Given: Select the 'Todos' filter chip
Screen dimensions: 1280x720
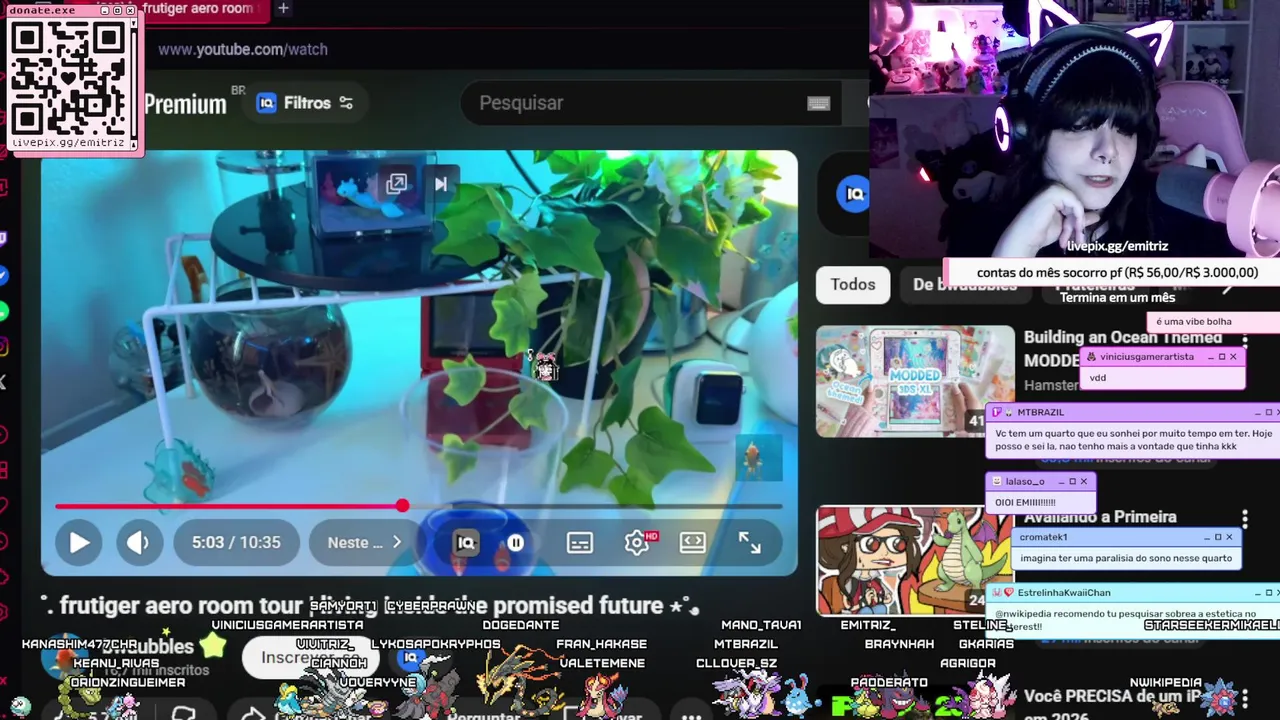Looking at the screenshot, I should coord(853,284).
